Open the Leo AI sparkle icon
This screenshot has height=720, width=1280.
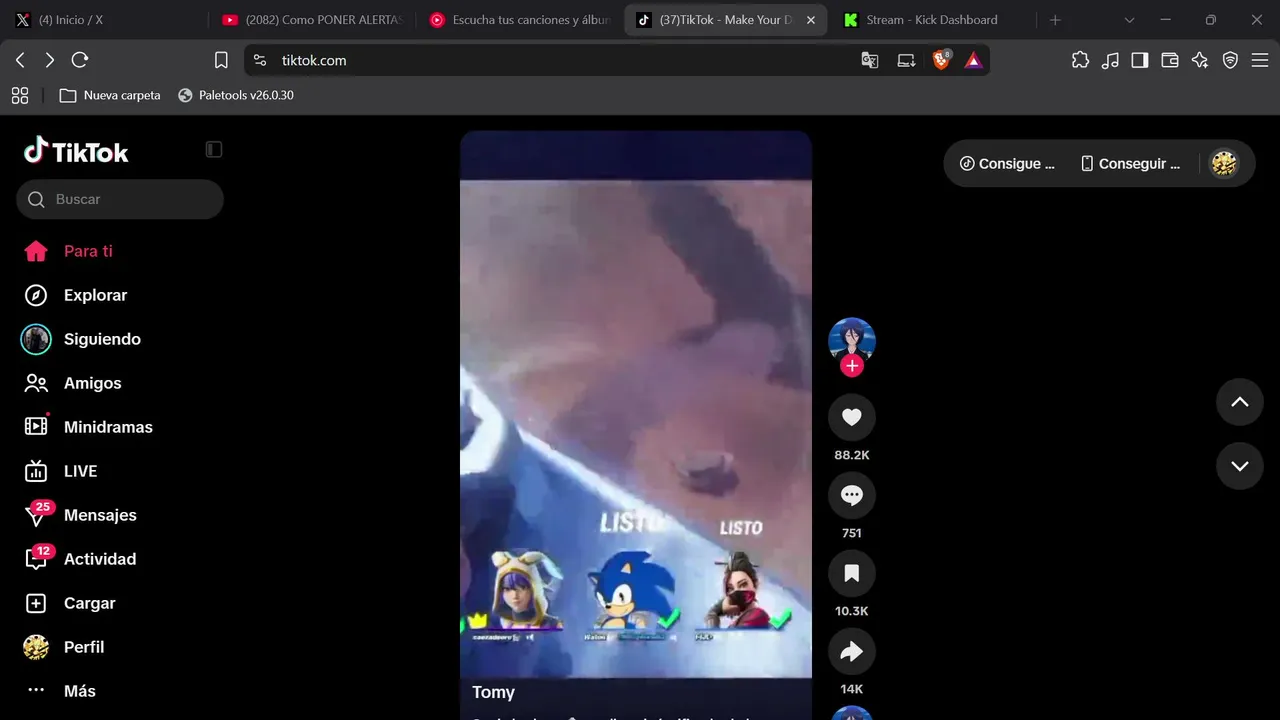[x=1200, y=60]
